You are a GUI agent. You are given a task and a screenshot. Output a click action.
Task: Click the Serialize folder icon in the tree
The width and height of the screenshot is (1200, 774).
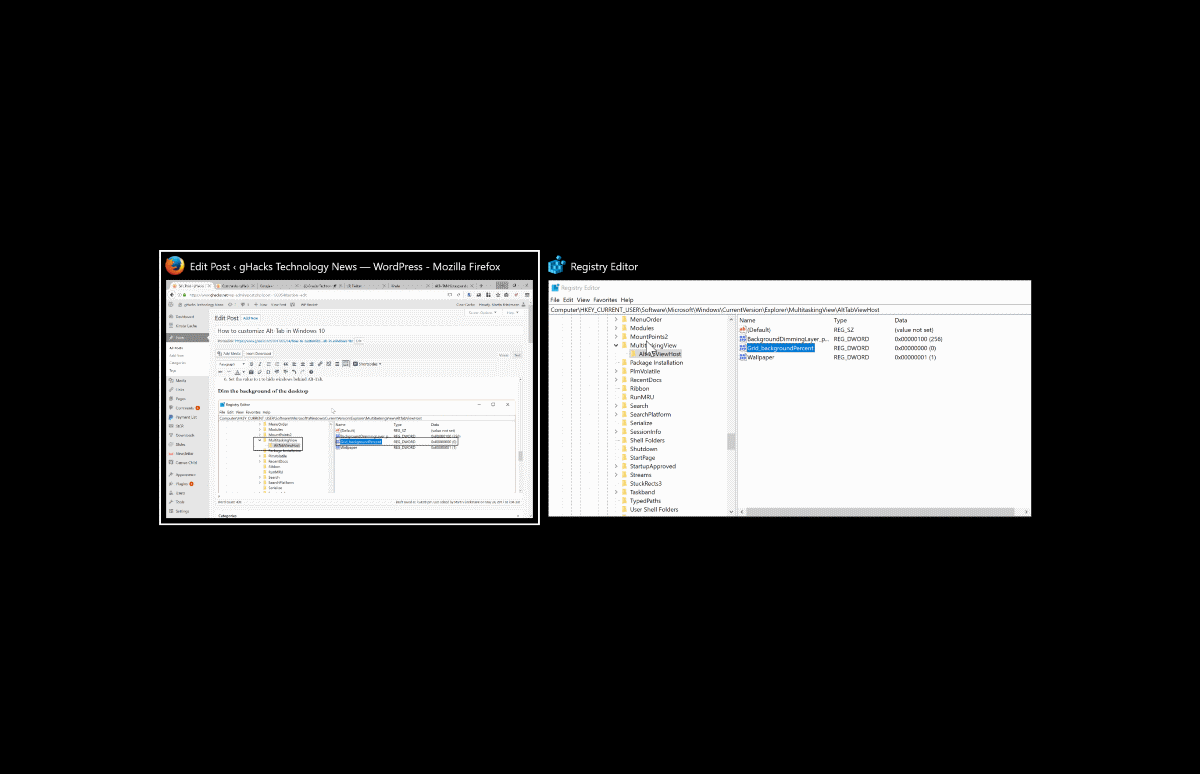click(625, 423)
